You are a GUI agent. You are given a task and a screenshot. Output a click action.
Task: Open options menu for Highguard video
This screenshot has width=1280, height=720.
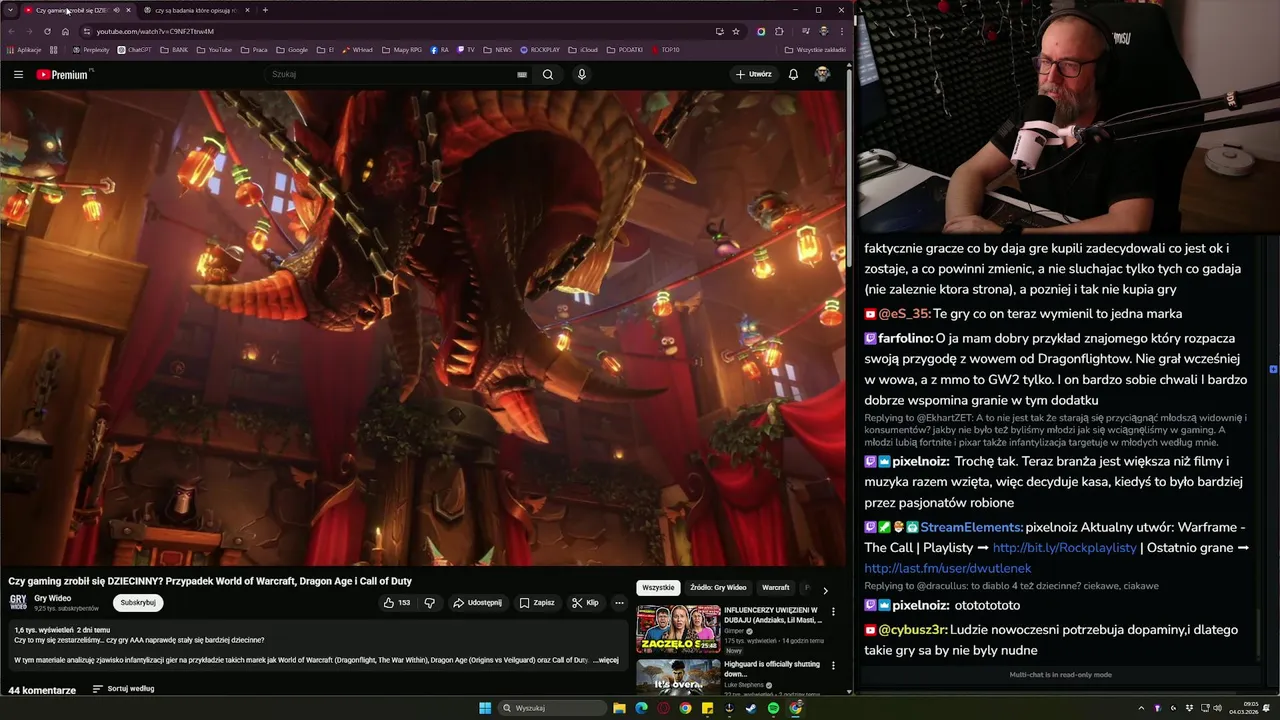click(833, 666)
